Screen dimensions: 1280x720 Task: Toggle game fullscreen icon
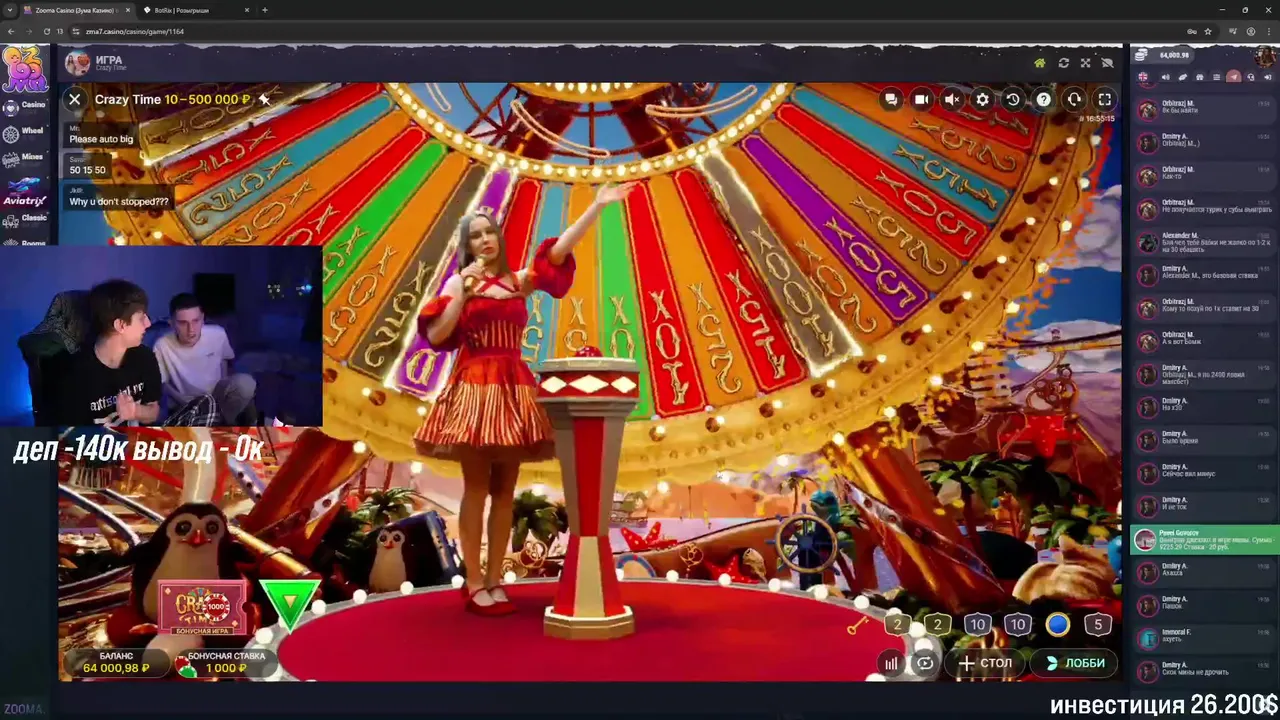click(1104, 99)
